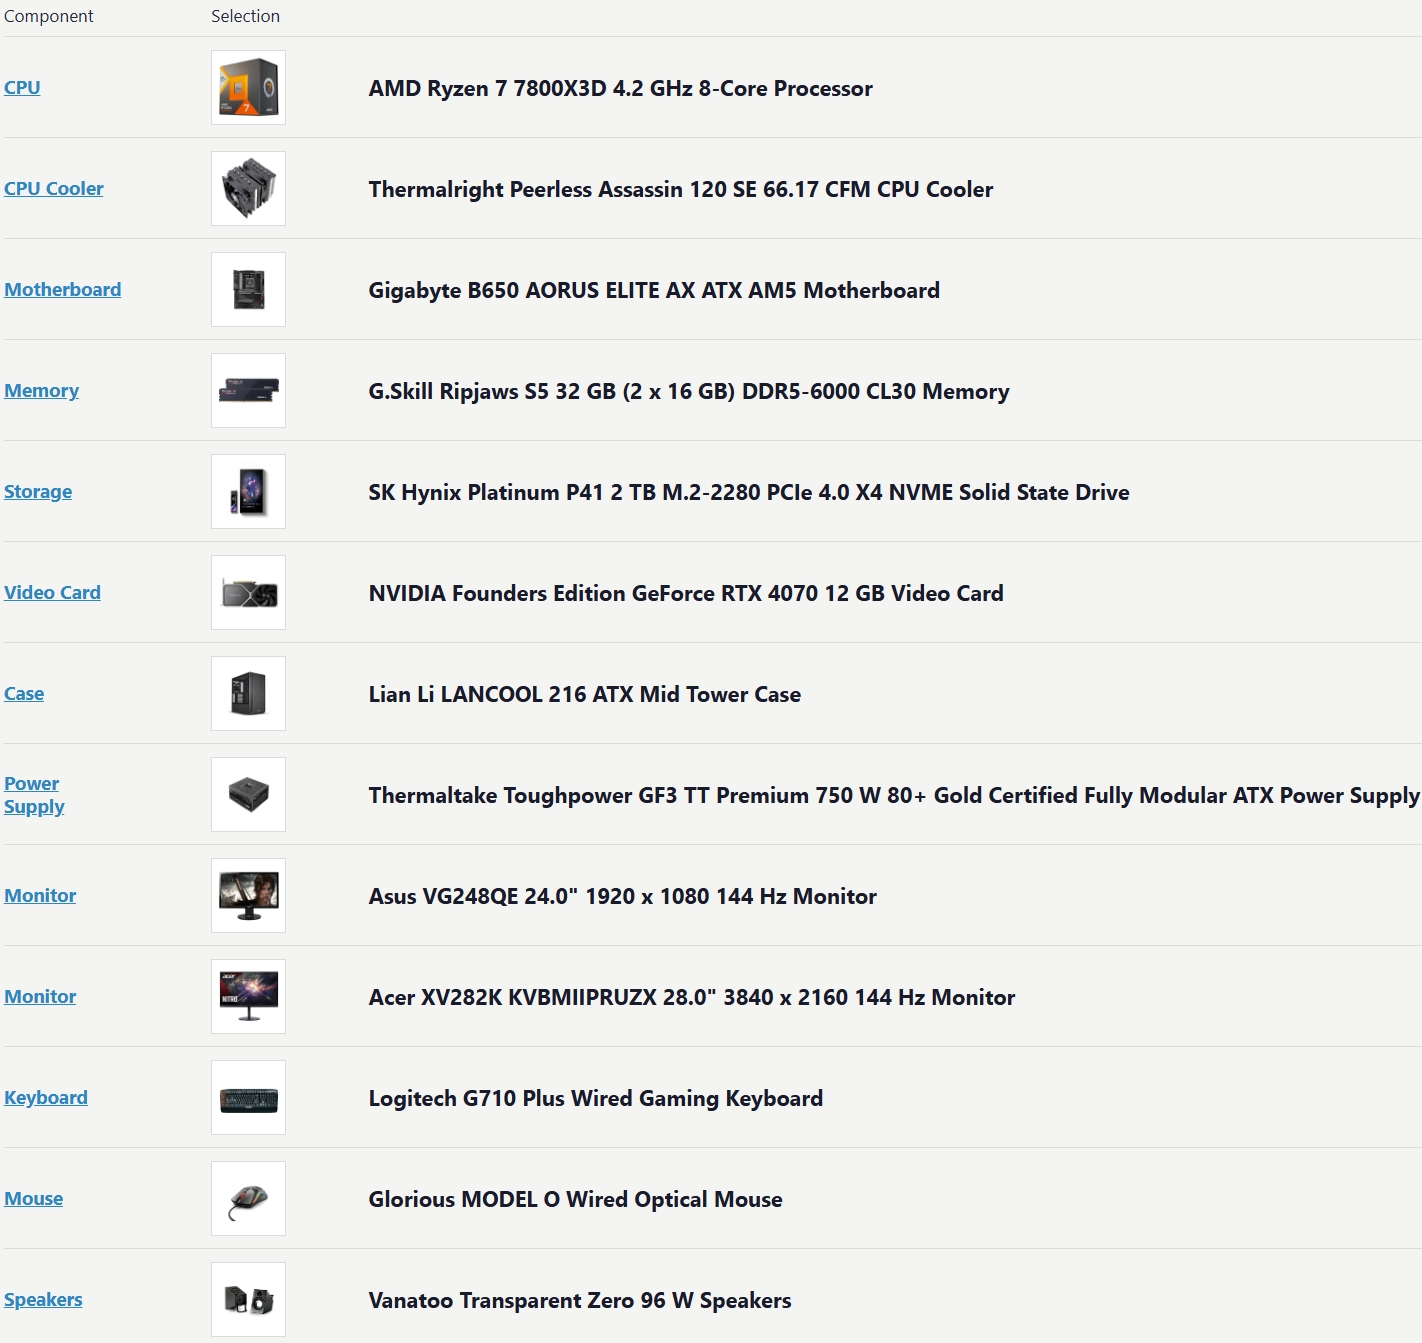Click the Vanatoo Transparent Zero speakers name
The height and width of the screenshot is (1343, 1422).
pos(579,1300)
